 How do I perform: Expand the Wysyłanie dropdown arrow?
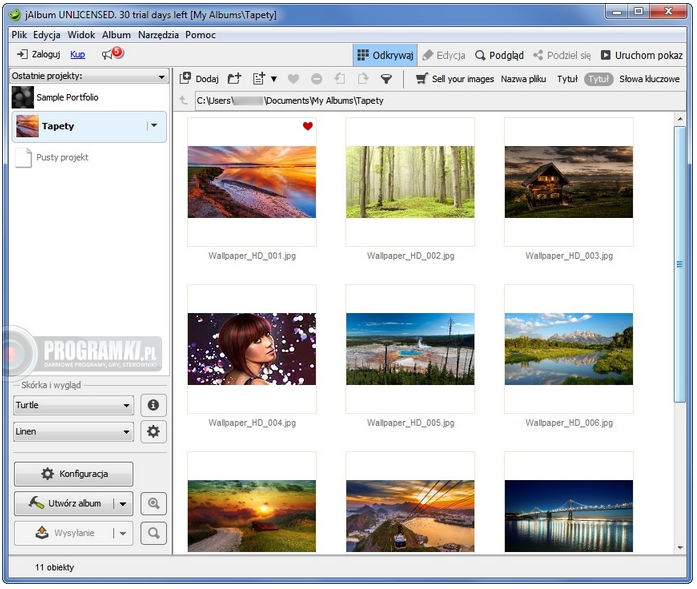point(123,533)
